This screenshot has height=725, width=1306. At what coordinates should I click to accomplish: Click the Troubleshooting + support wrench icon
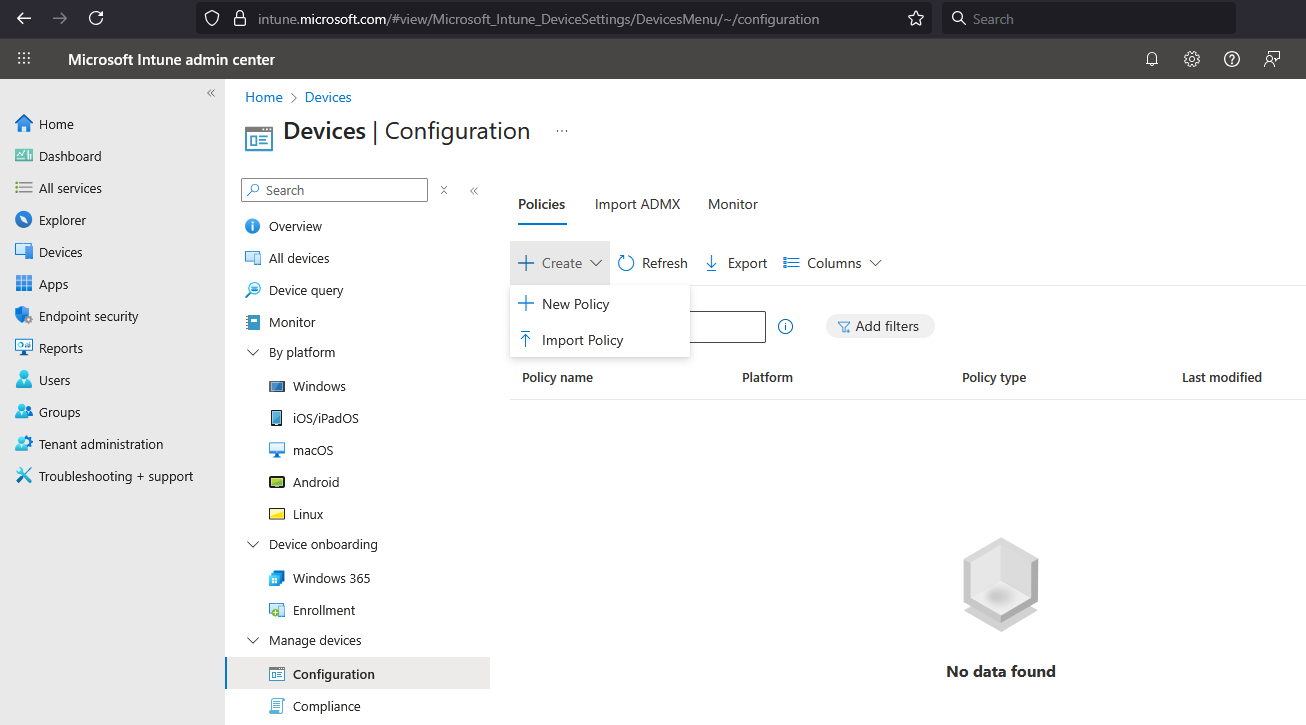[24, 476]
